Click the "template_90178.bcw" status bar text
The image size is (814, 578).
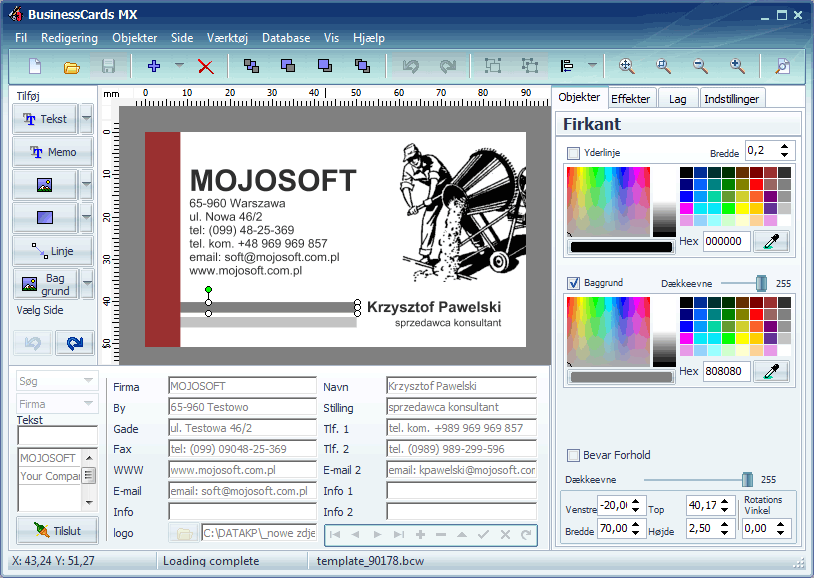tap(370, 561)
